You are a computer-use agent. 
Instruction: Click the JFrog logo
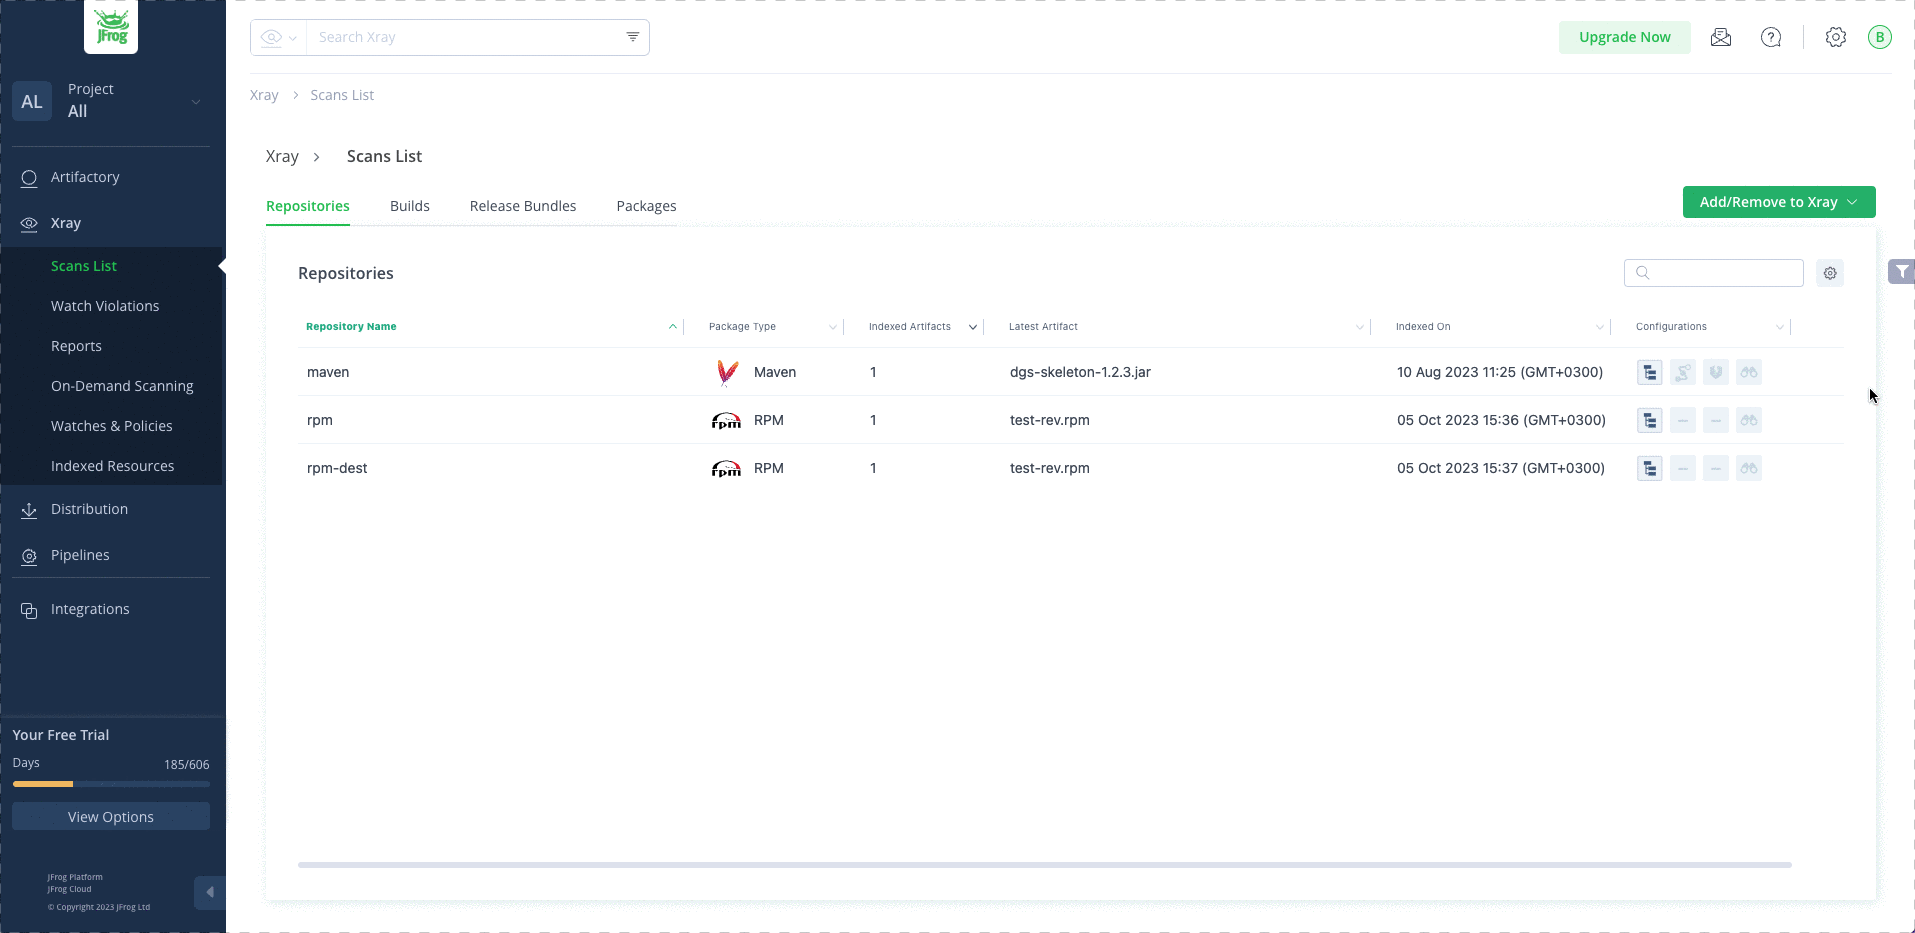(x=111, y=27)
